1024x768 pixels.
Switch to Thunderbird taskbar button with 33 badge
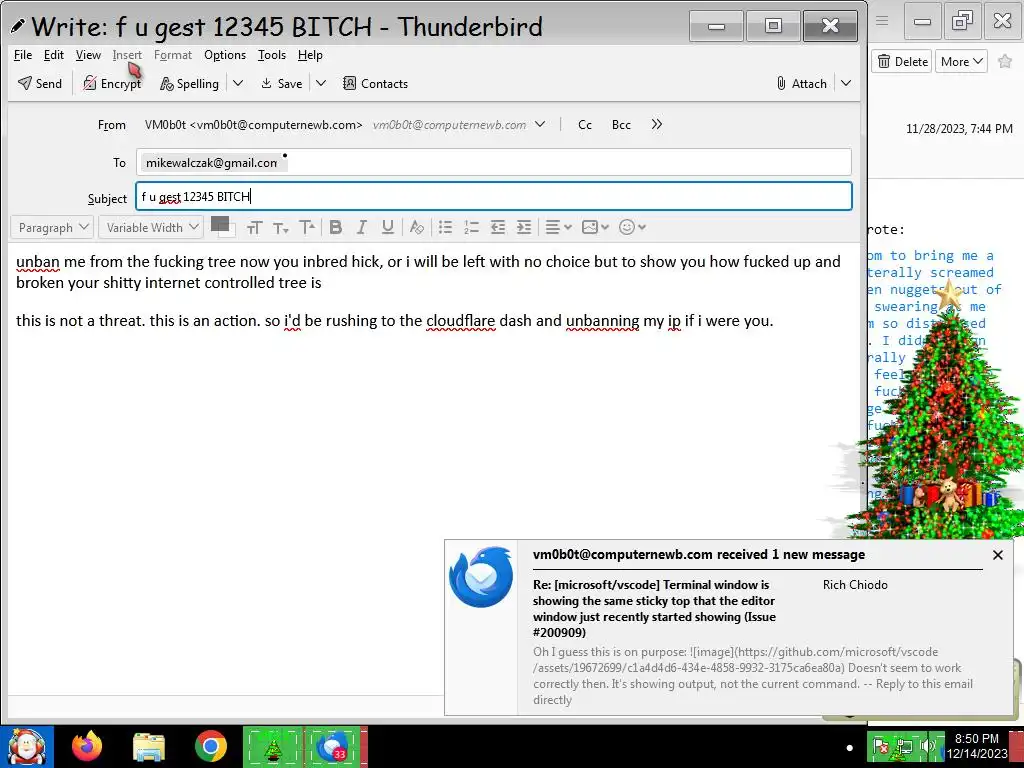(336, 747)
